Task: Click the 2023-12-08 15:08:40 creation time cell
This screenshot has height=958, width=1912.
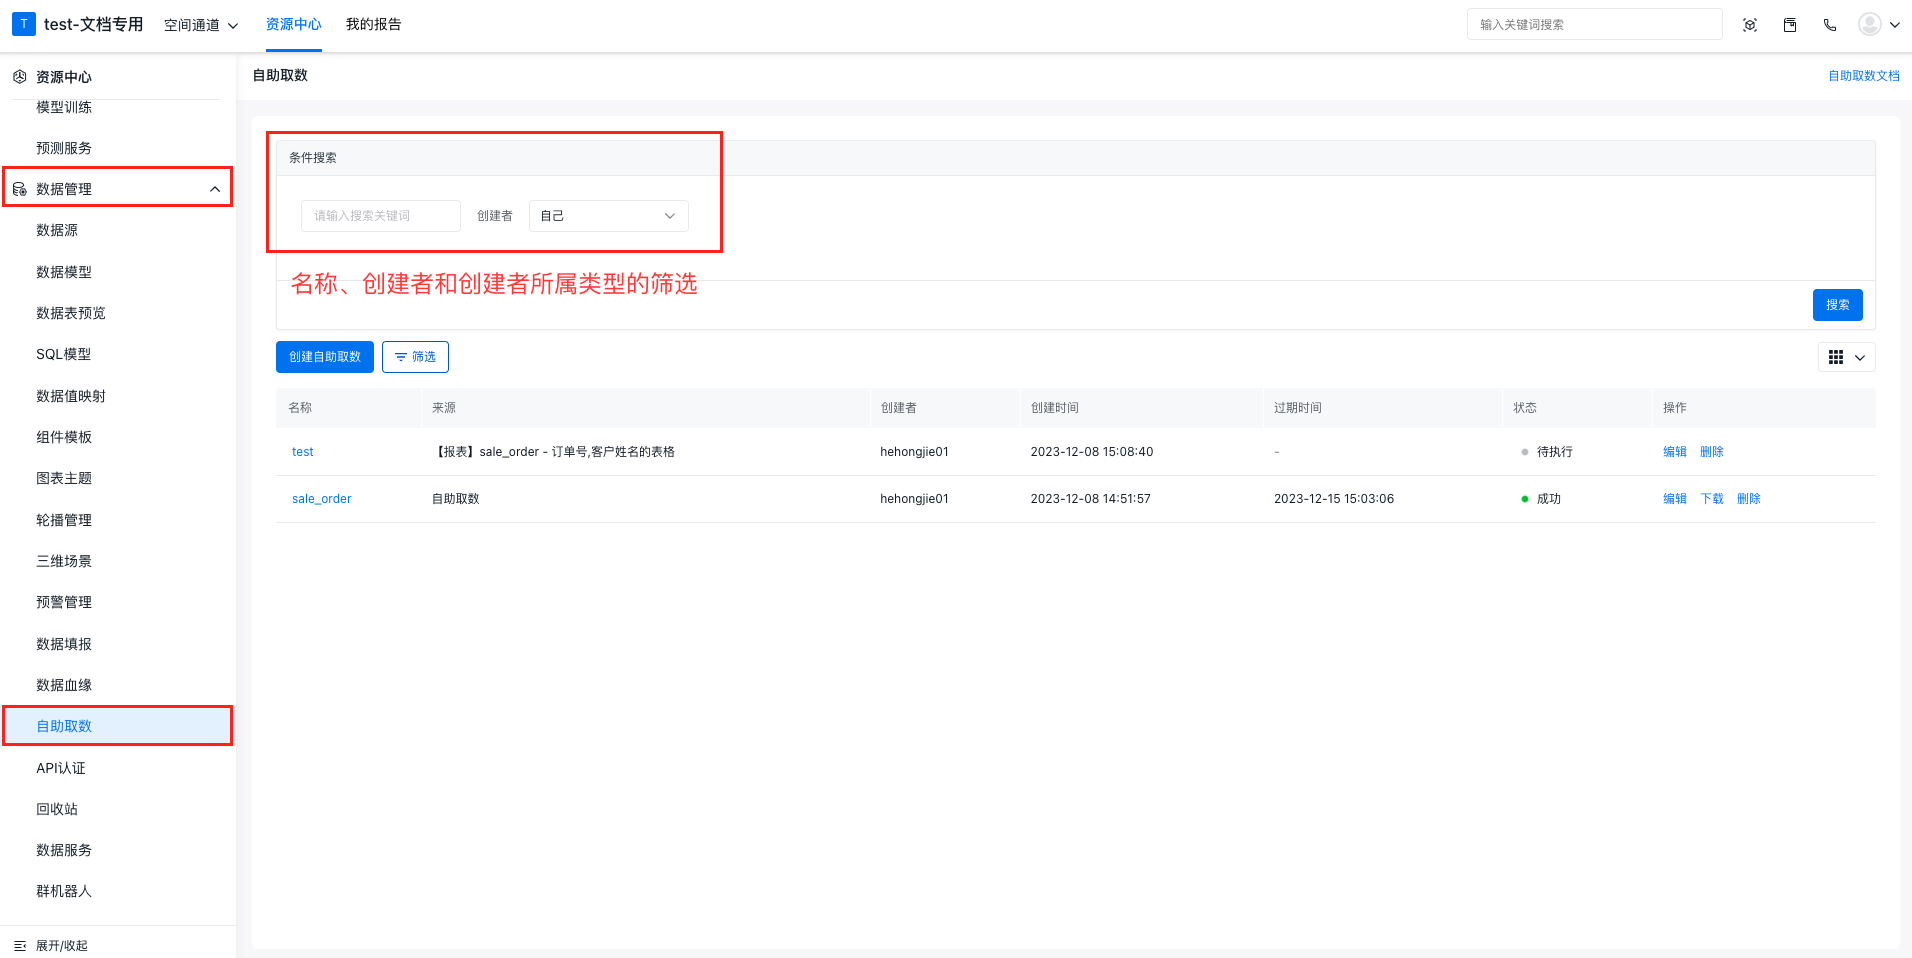Action: [1092, 452]
